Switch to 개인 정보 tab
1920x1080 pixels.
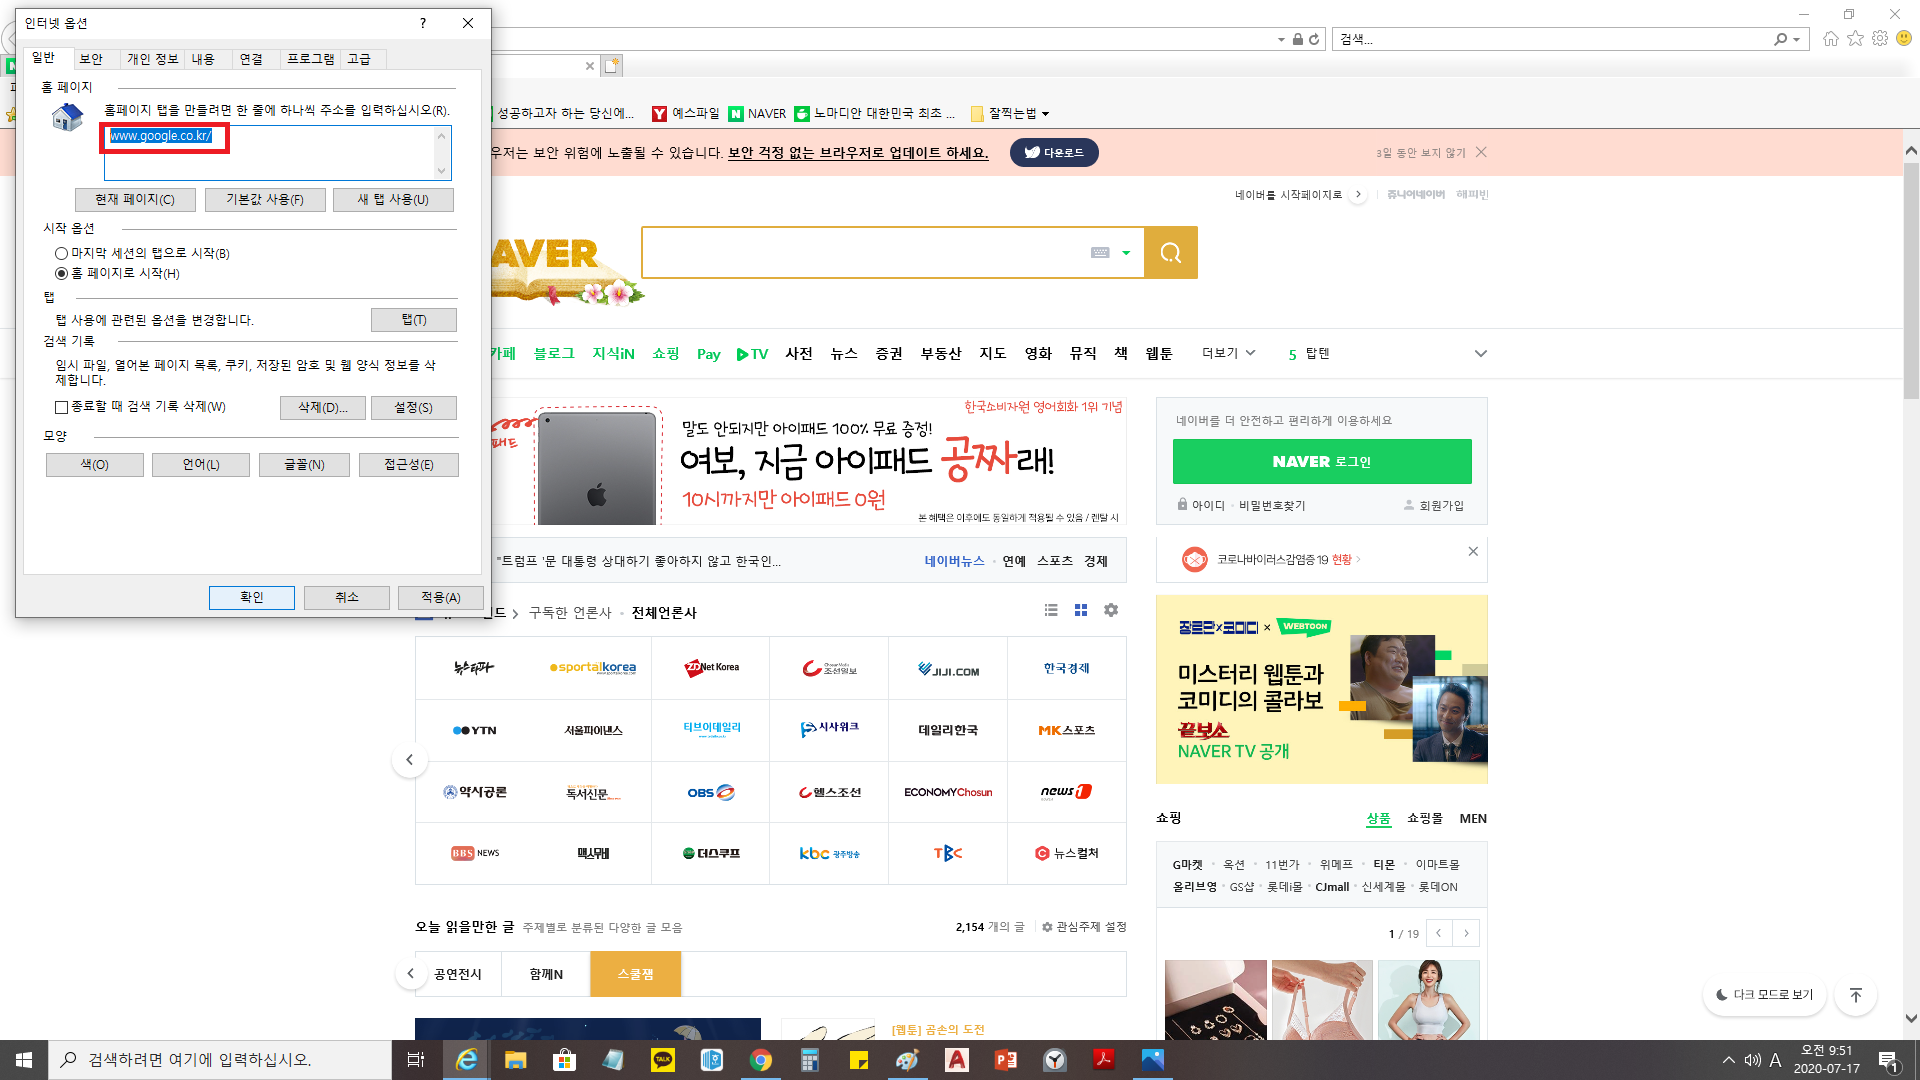click(x=153, y=59)
